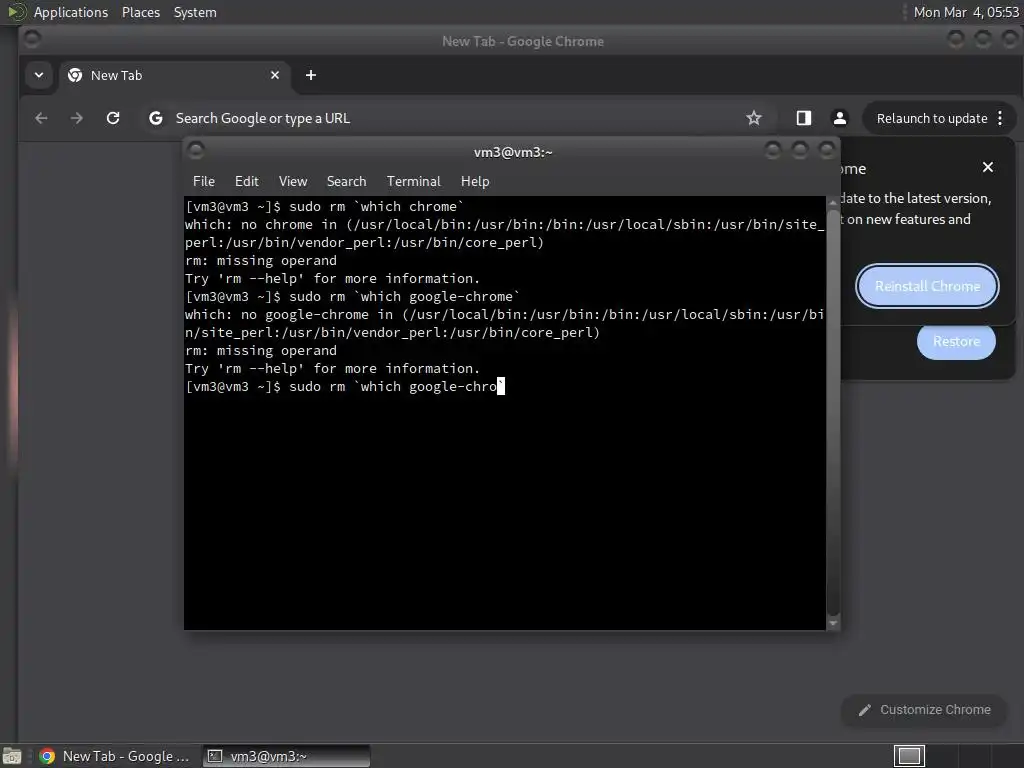Click 'rm: missing operand' first occurrence
The height and width of the screenshot is (768, 1024).
[261, 261]
